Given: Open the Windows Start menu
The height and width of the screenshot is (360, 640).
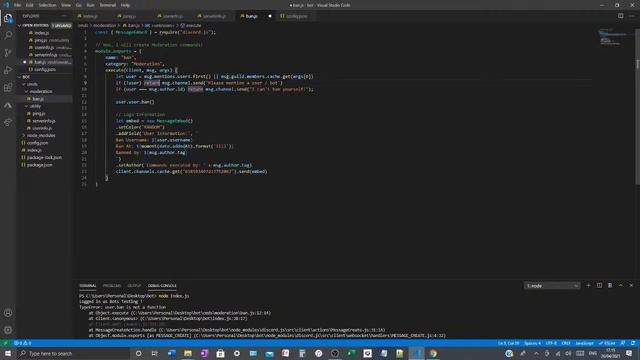Looking at the screenshot, I should point(8,353).
